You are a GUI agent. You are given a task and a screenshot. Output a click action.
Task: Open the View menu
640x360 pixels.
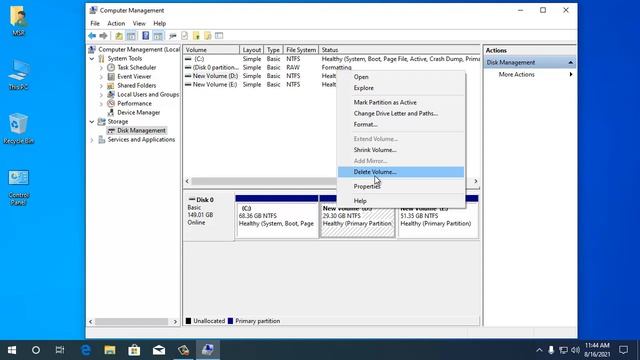(139, 23)
